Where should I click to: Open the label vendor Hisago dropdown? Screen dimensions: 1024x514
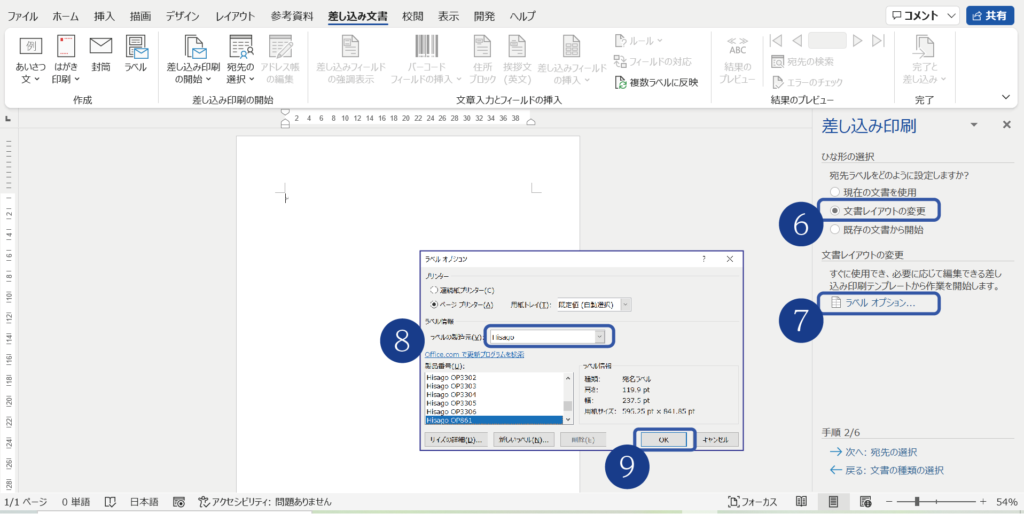[x=600, y=337]
